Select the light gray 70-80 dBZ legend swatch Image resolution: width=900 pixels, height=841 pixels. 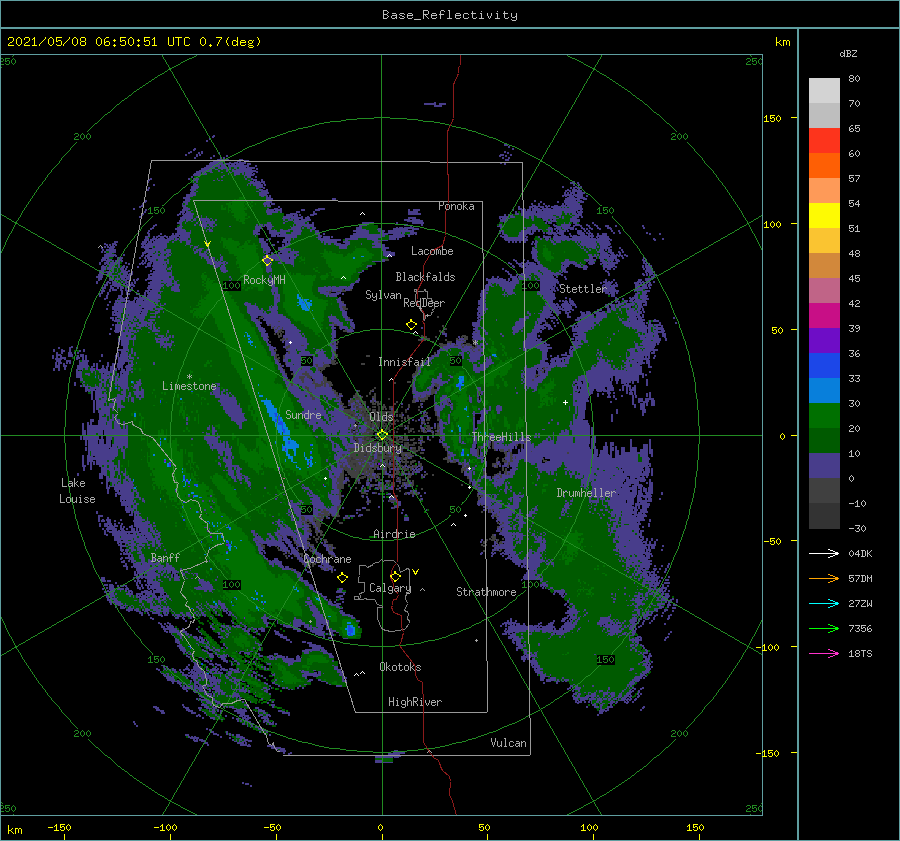(x=824, y=91)
